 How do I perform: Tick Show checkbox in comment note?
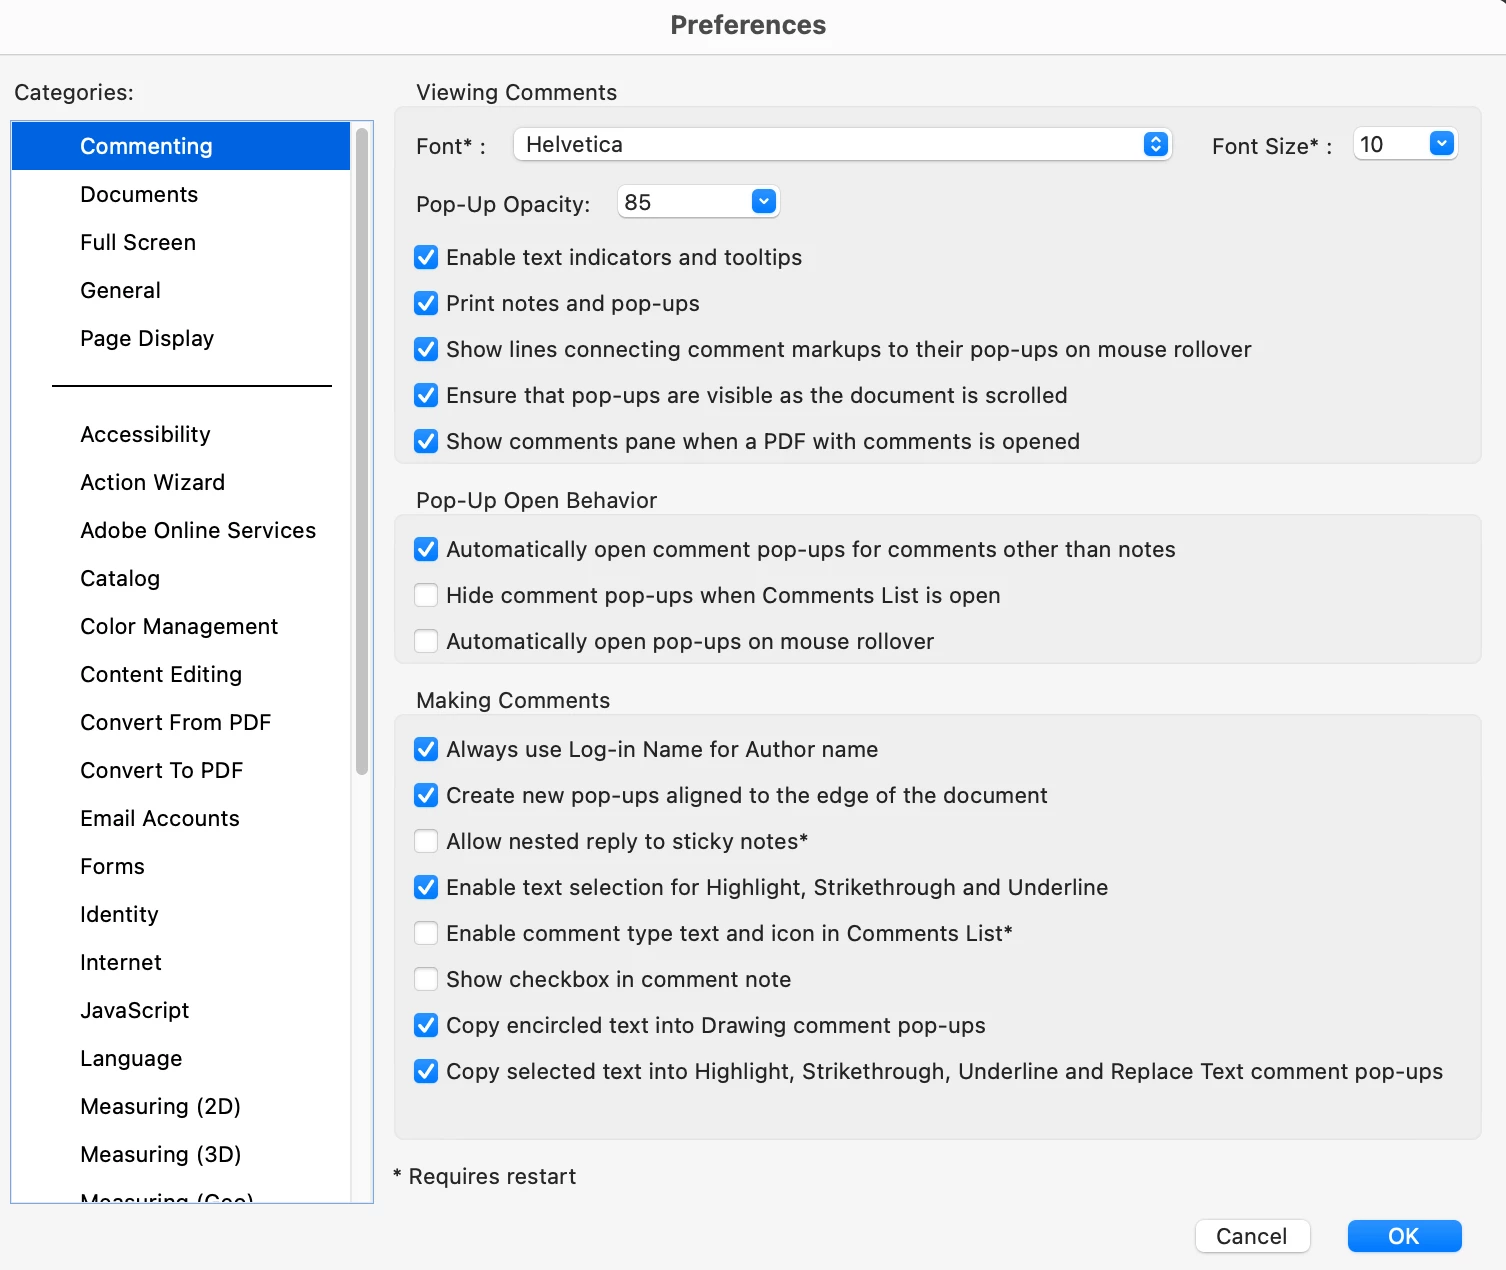pyautogui.click(x=426, y=980)
